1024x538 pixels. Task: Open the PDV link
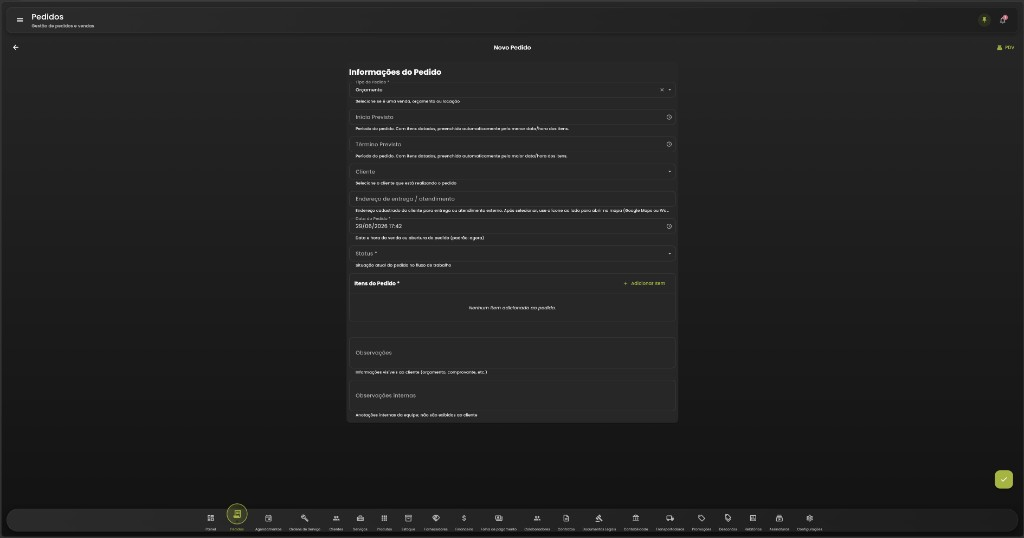(1005, 48)
